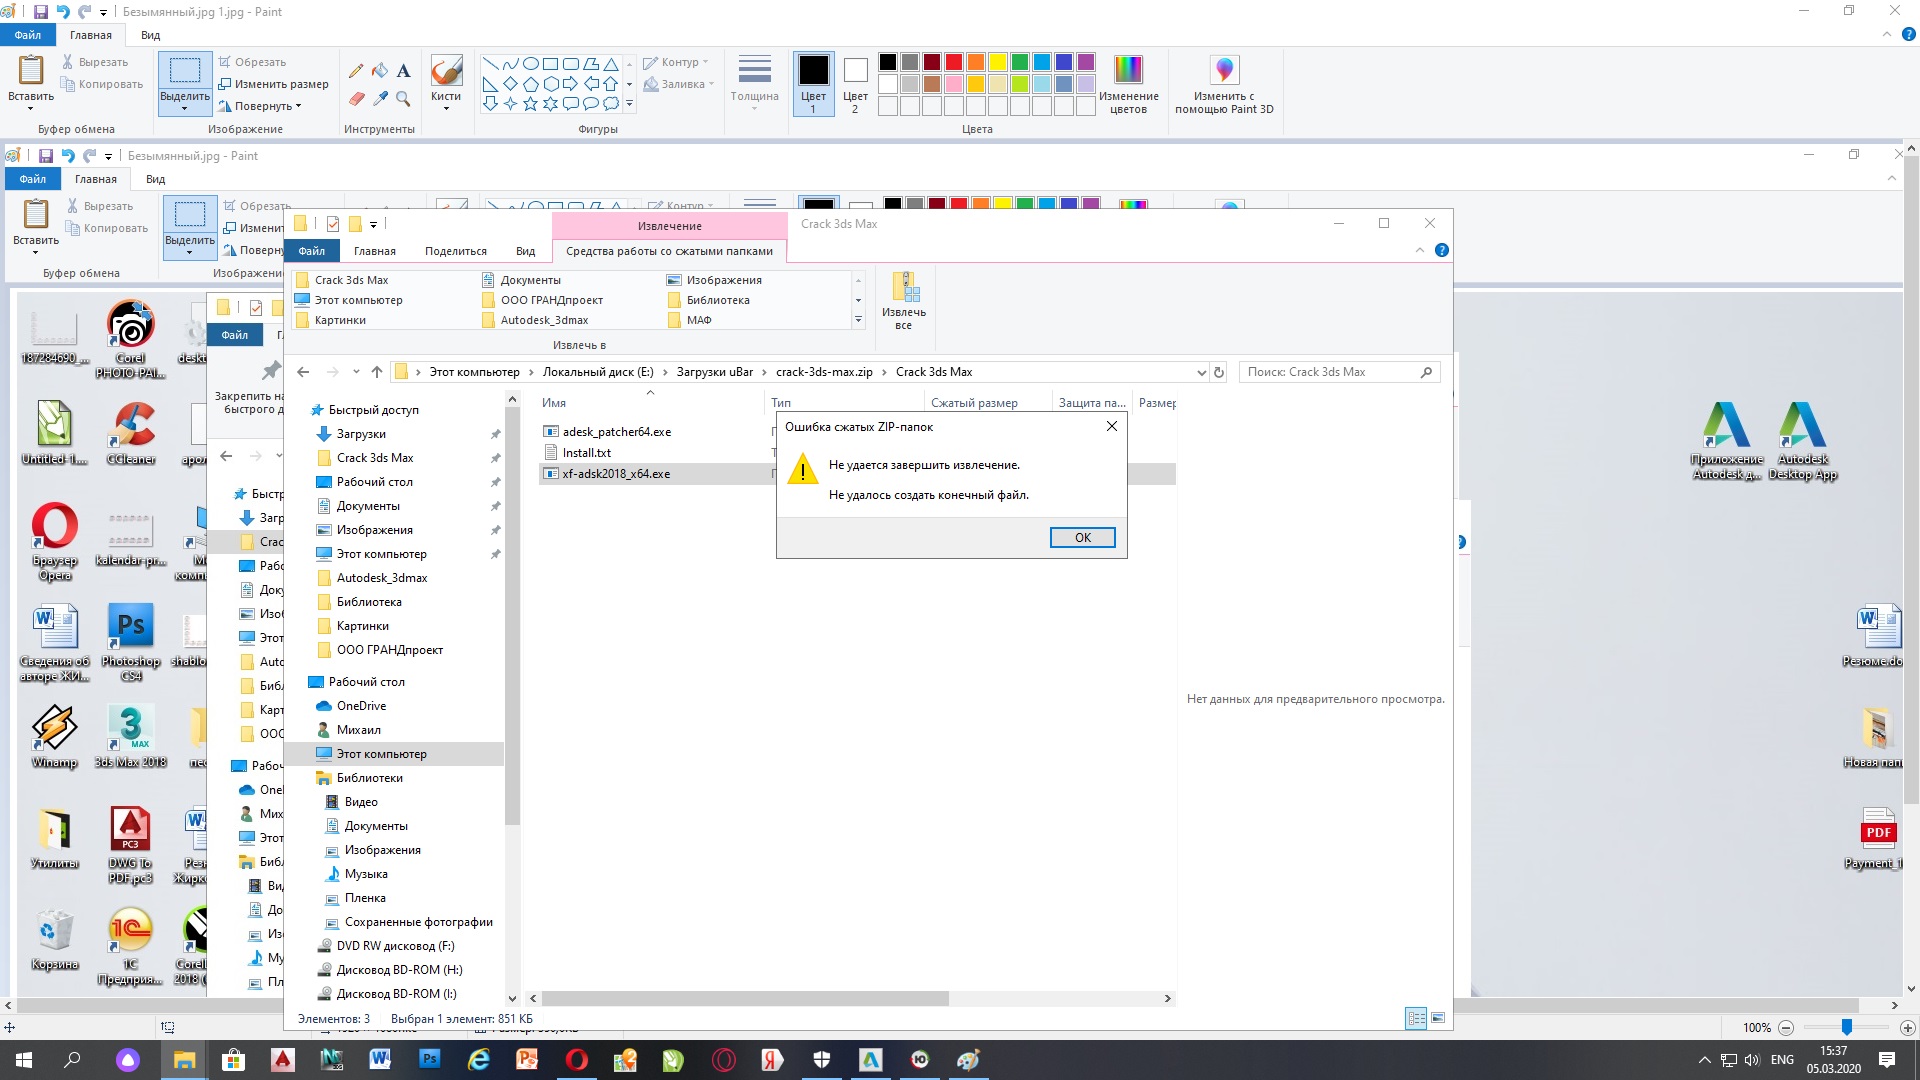Screen dimensions: 1920x1080
Task: Select the Eraser tool
Action: click(356, 99)
